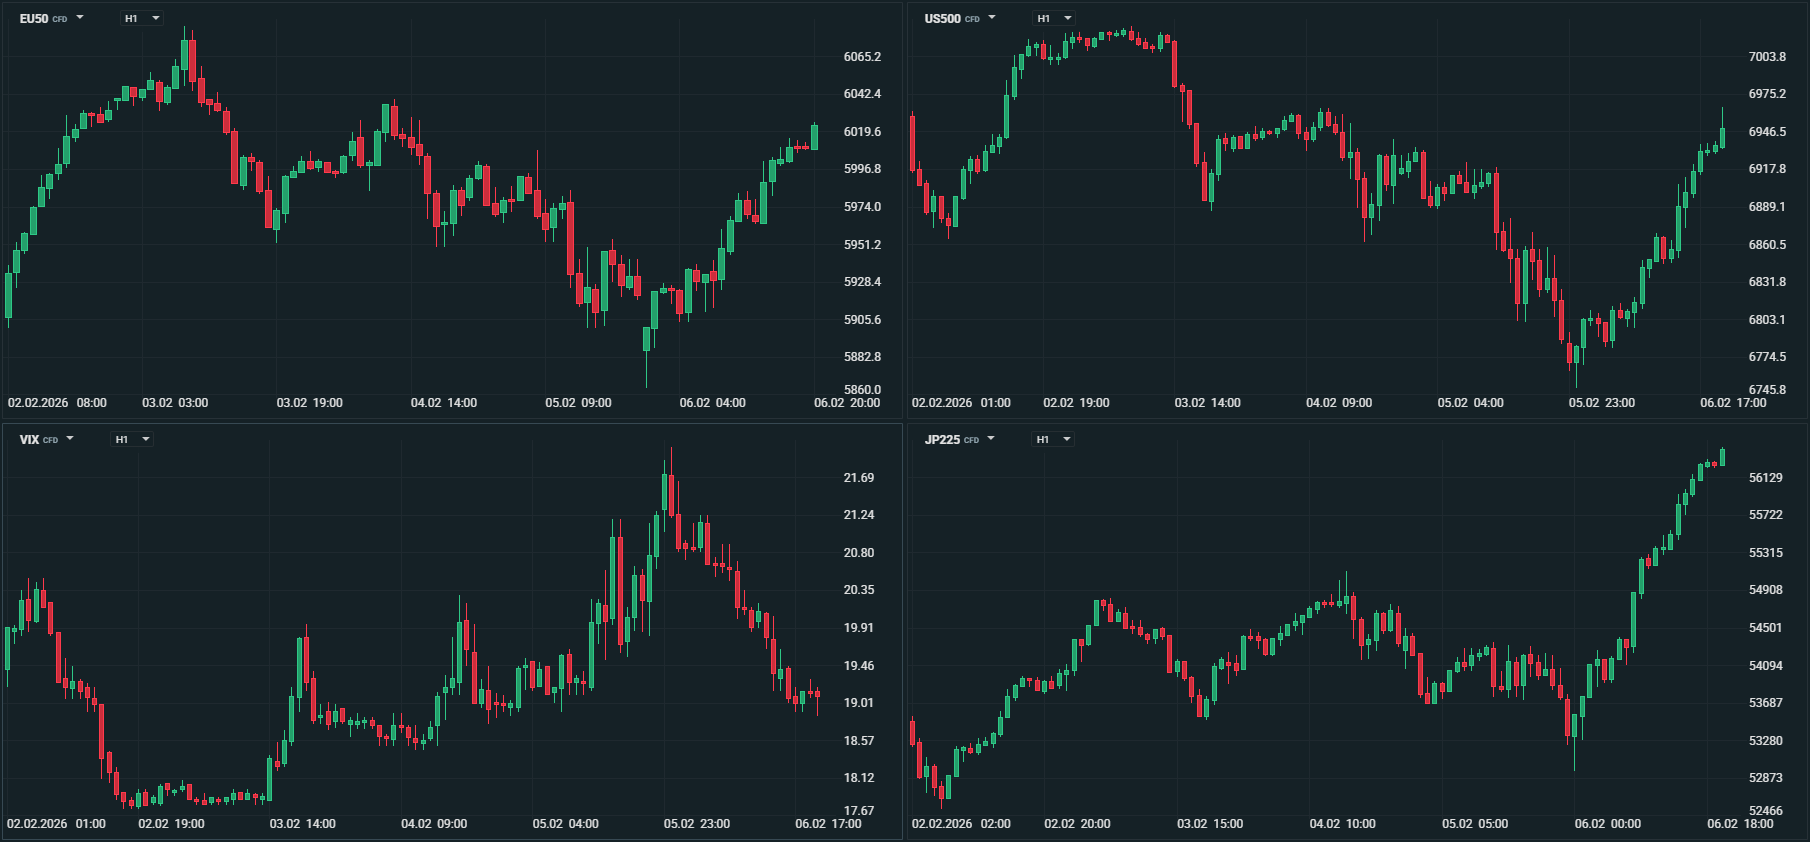1810x842 pixels.
Task: Click the 04.02 14:00 time label on EU50 chart
Action: coord(444,403)
